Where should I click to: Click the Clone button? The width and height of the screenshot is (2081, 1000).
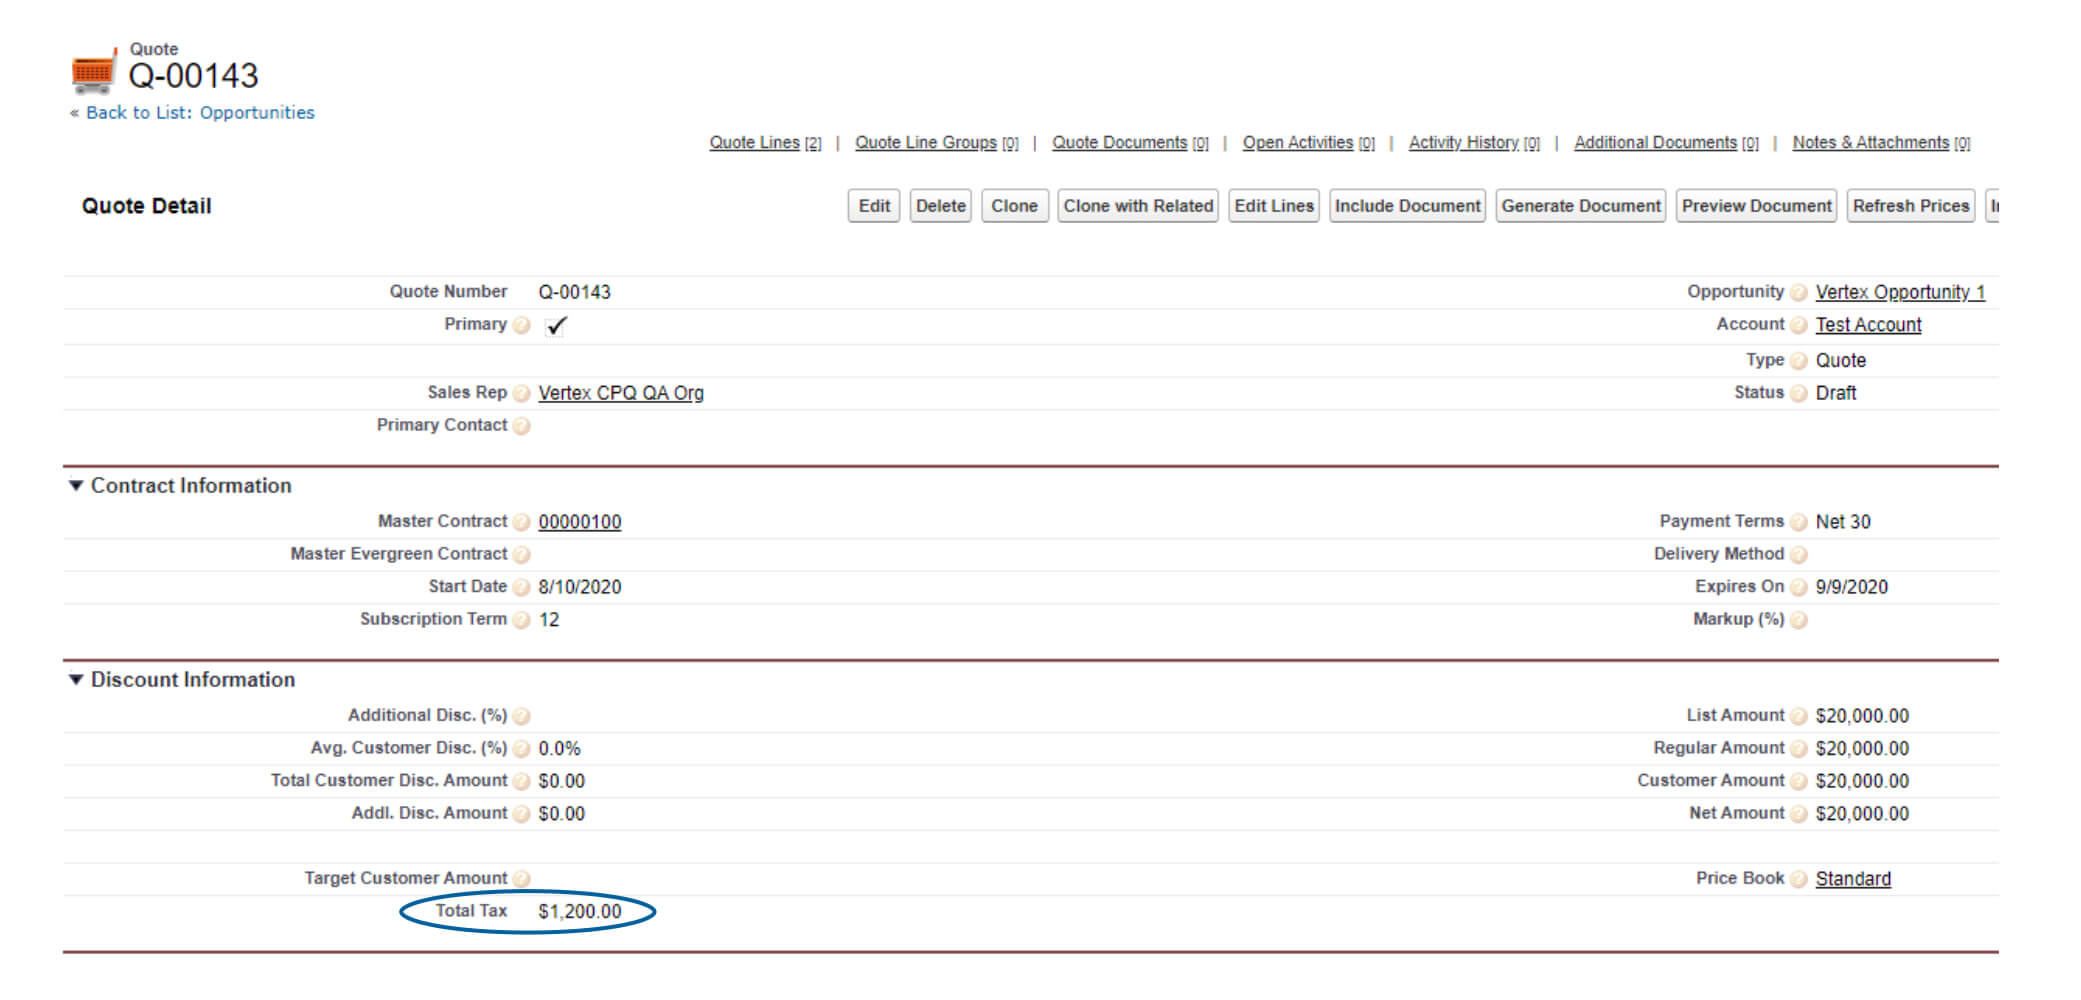pyautogui.click(x=1015, y=206)
